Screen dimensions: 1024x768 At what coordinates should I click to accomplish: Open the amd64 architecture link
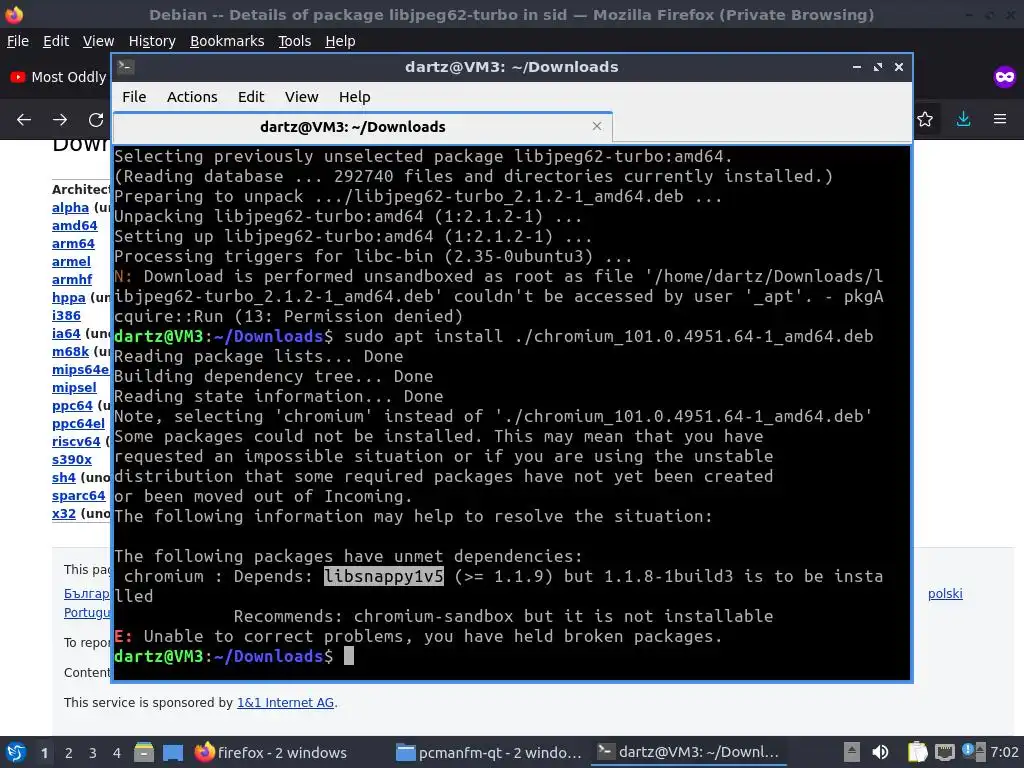pos(74,225)
